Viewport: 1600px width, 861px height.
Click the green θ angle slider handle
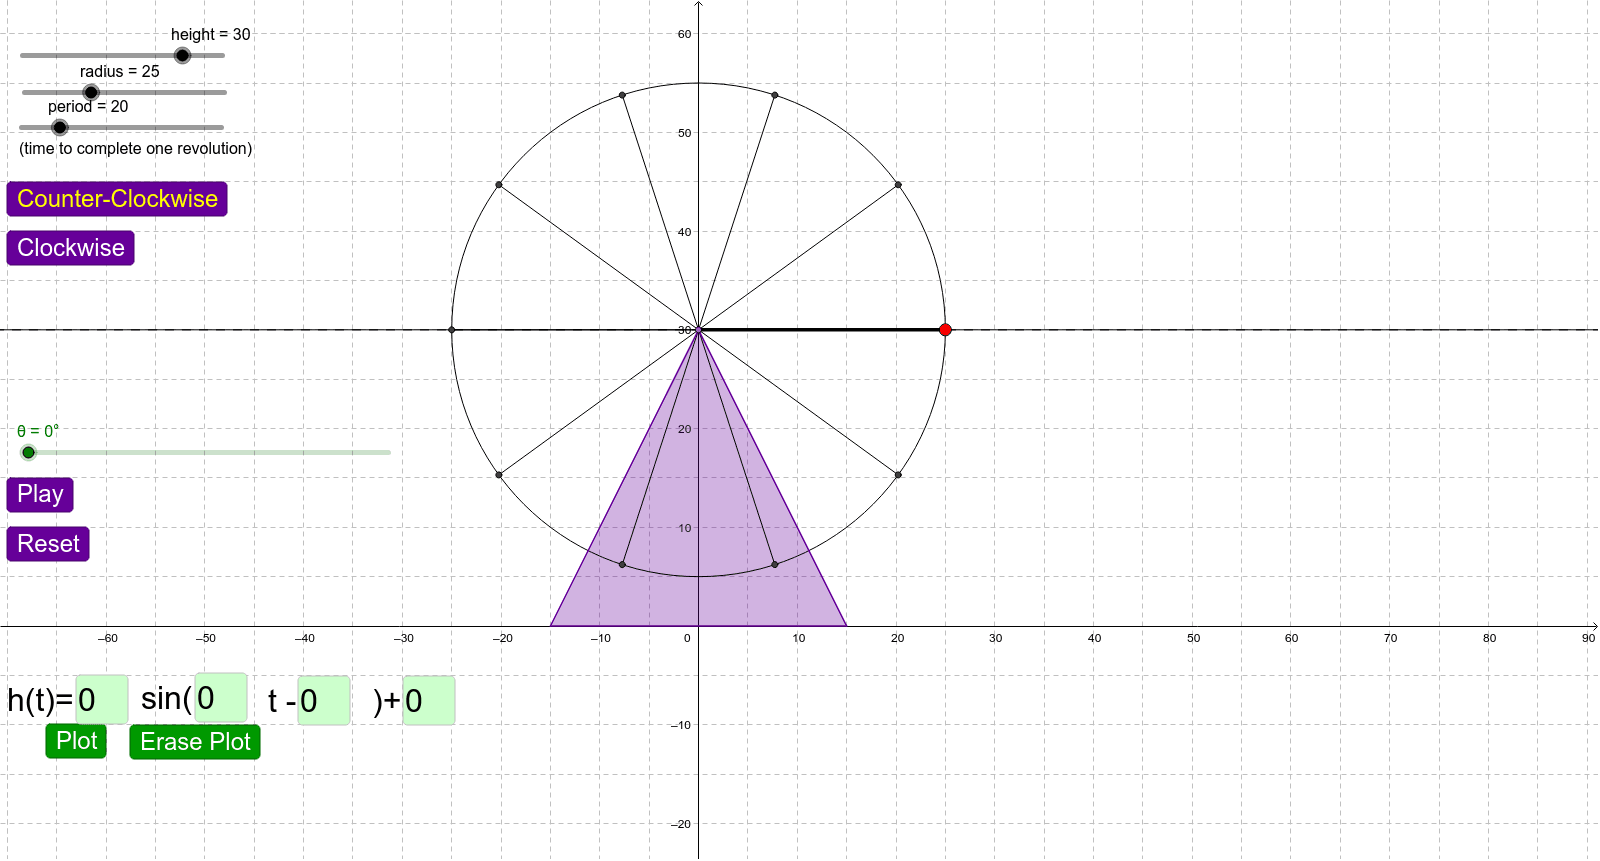29,452
